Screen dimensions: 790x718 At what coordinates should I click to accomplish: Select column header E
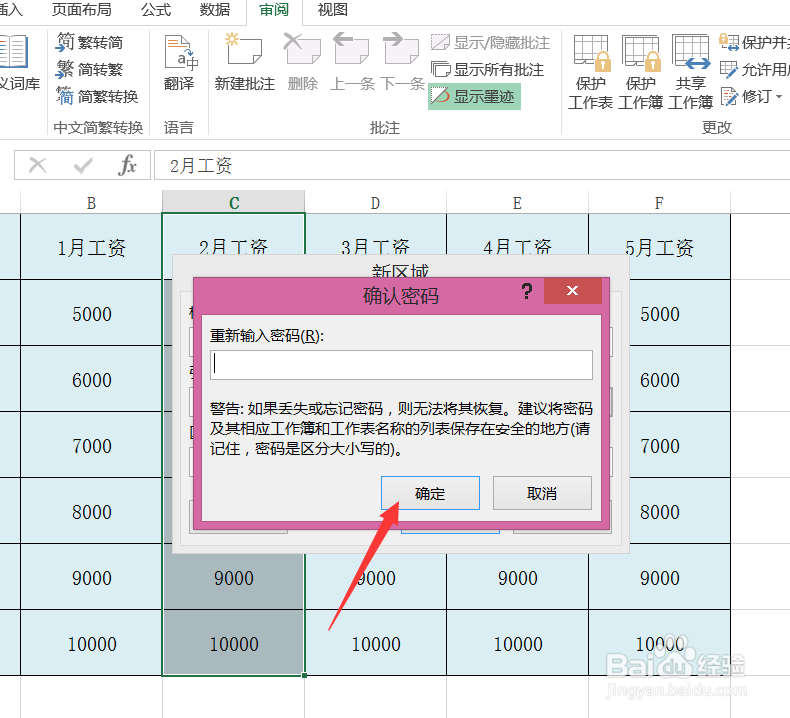(x=517, y=203)
